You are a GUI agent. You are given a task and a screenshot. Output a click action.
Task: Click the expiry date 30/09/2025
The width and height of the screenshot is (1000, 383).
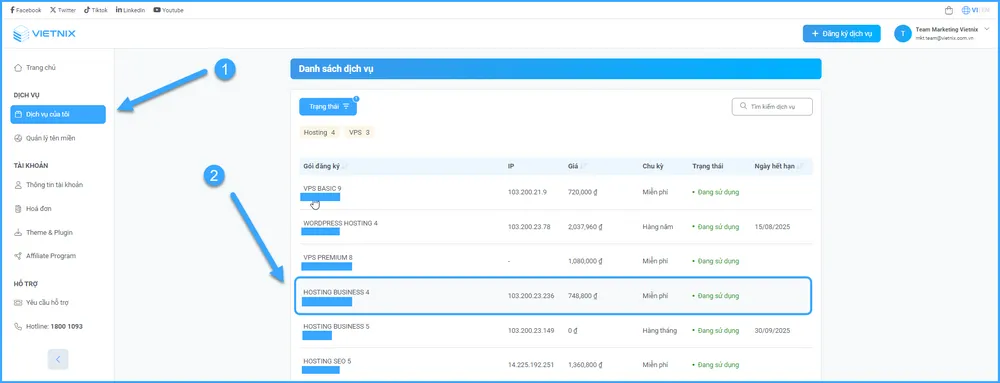(772, 331)
